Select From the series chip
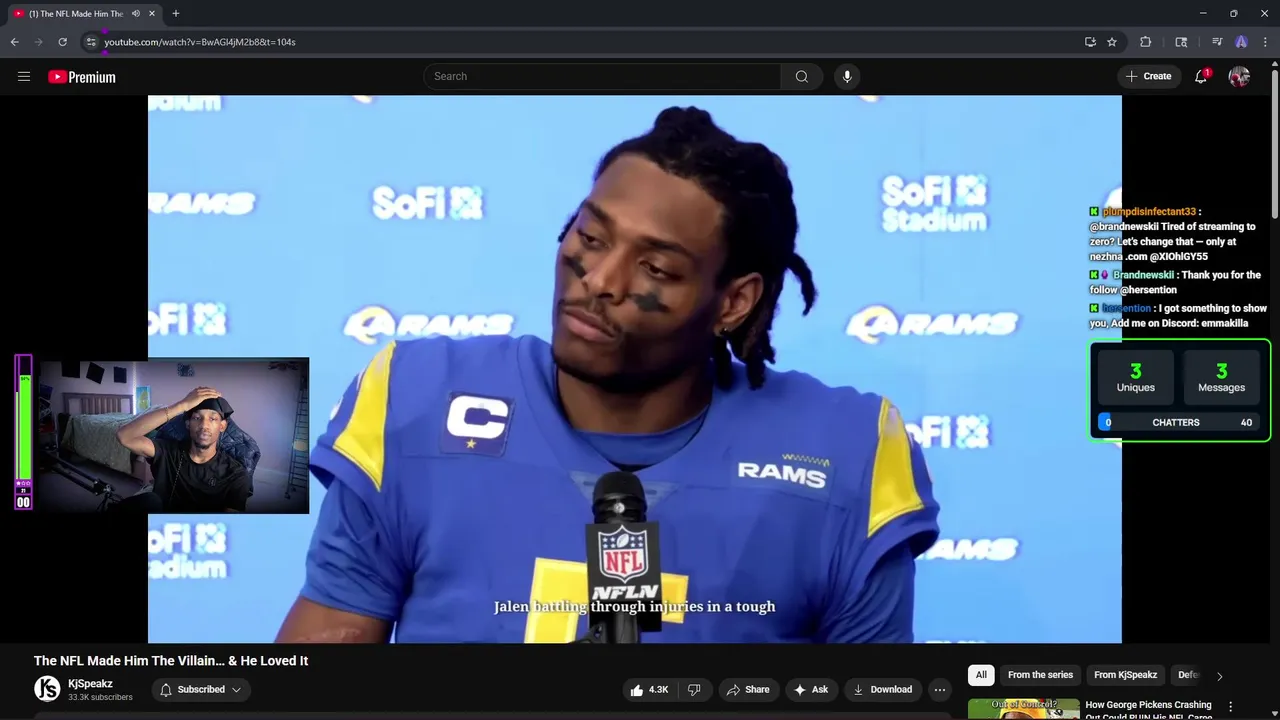 pyautogui.click(x=1040, y=675)
